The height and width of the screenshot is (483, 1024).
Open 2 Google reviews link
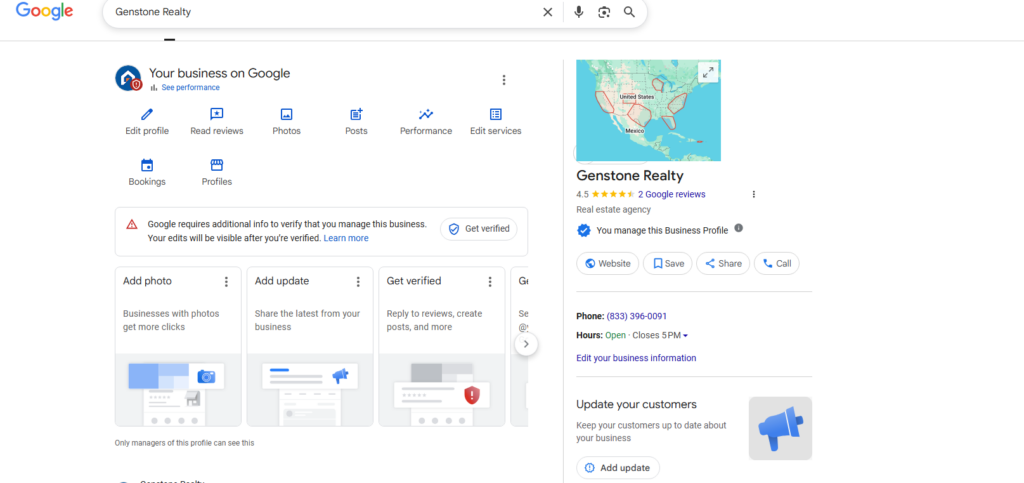[x=671, y=194]
